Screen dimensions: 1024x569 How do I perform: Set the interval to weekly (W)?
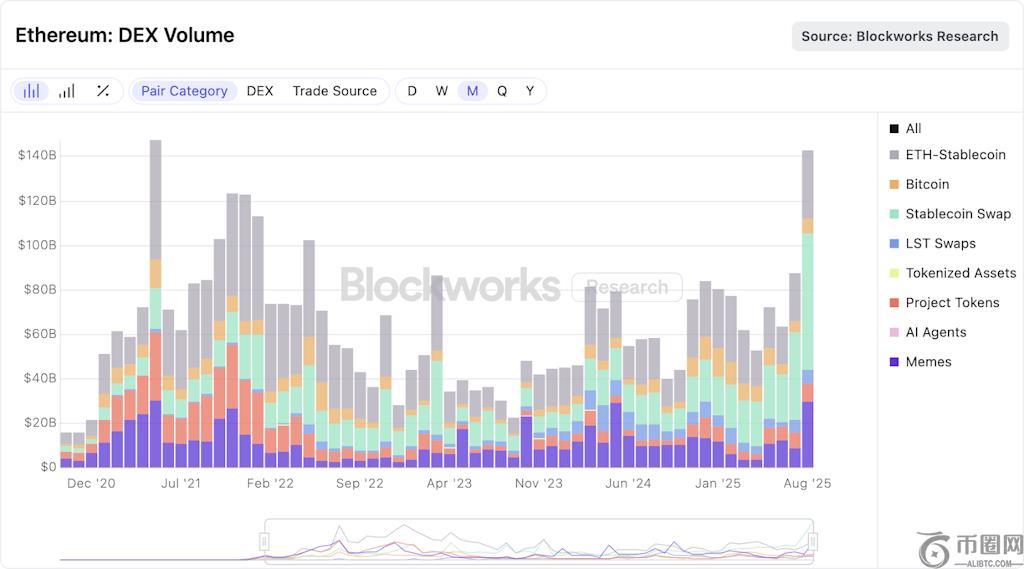(x=441, y=91)
